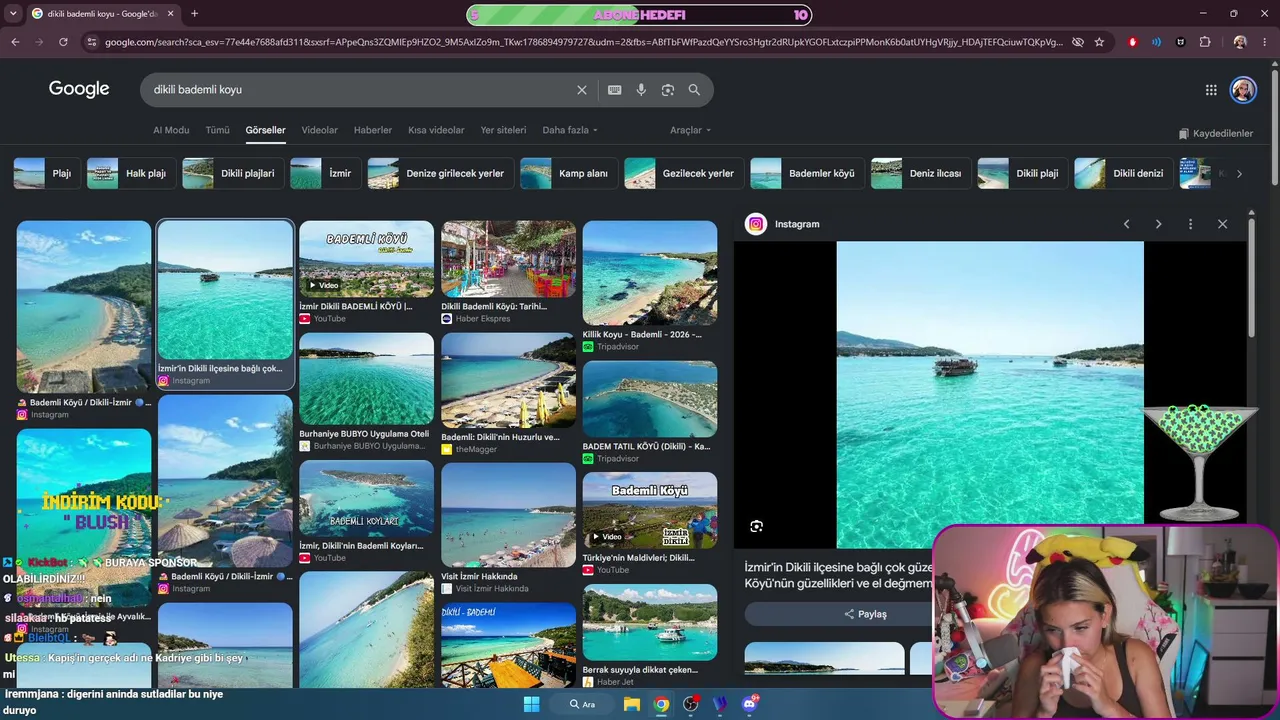
Task: Select the Görseller tab
Action: pos(265,130)
